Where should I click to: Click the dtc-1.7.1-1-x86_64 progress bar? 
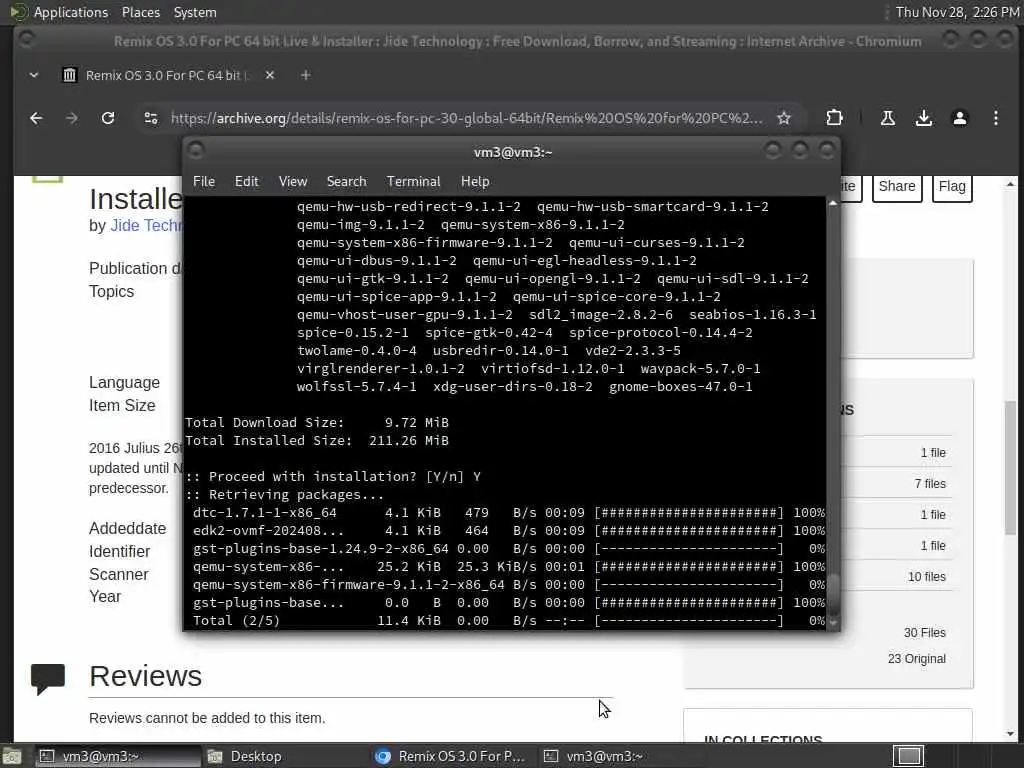click(x=689, y=513)
